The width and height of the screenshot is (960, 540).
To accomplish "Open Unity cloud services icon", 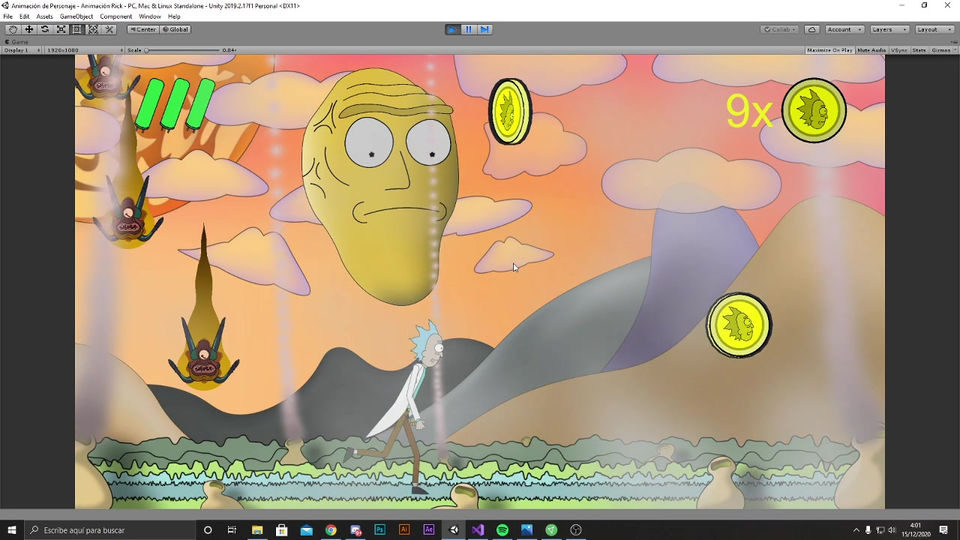I will click(812, 29).
